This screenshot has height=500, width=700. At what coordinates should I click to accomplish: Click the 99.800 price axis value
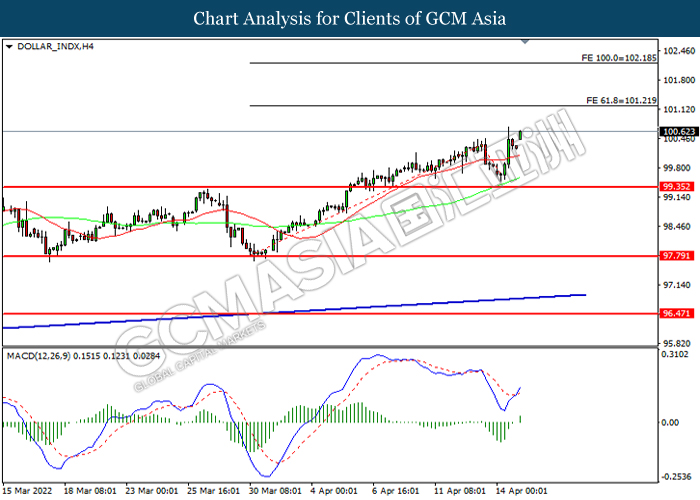coord(677,168)
